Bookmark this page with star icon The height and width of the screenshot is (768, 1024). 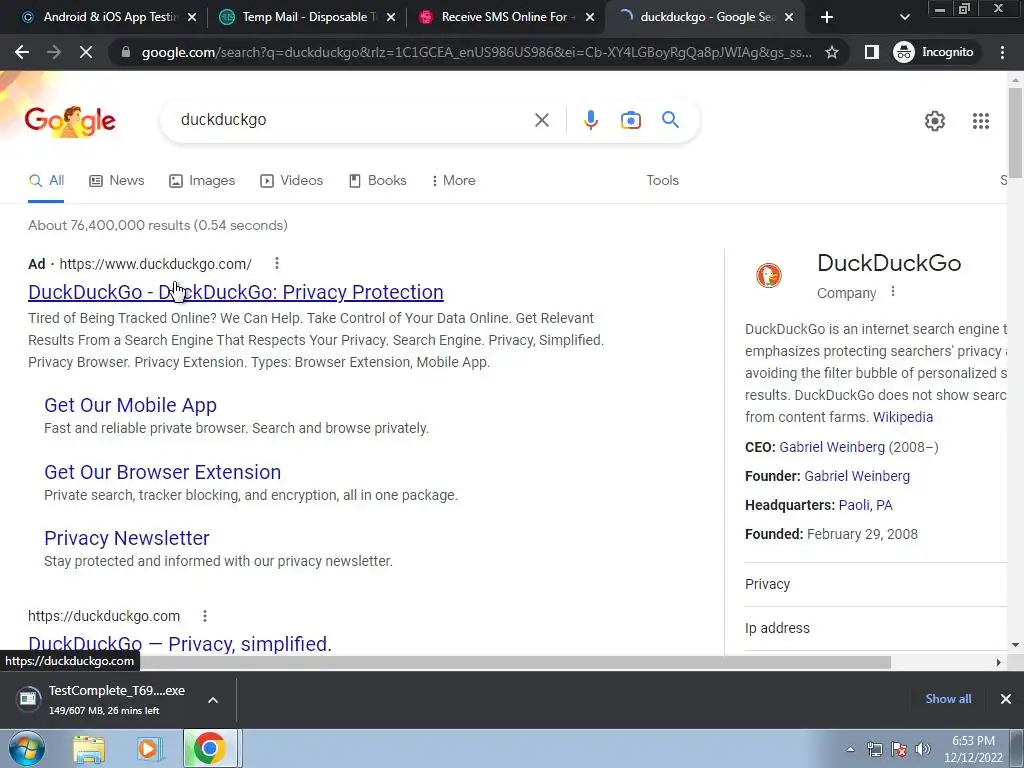[831, 52]
